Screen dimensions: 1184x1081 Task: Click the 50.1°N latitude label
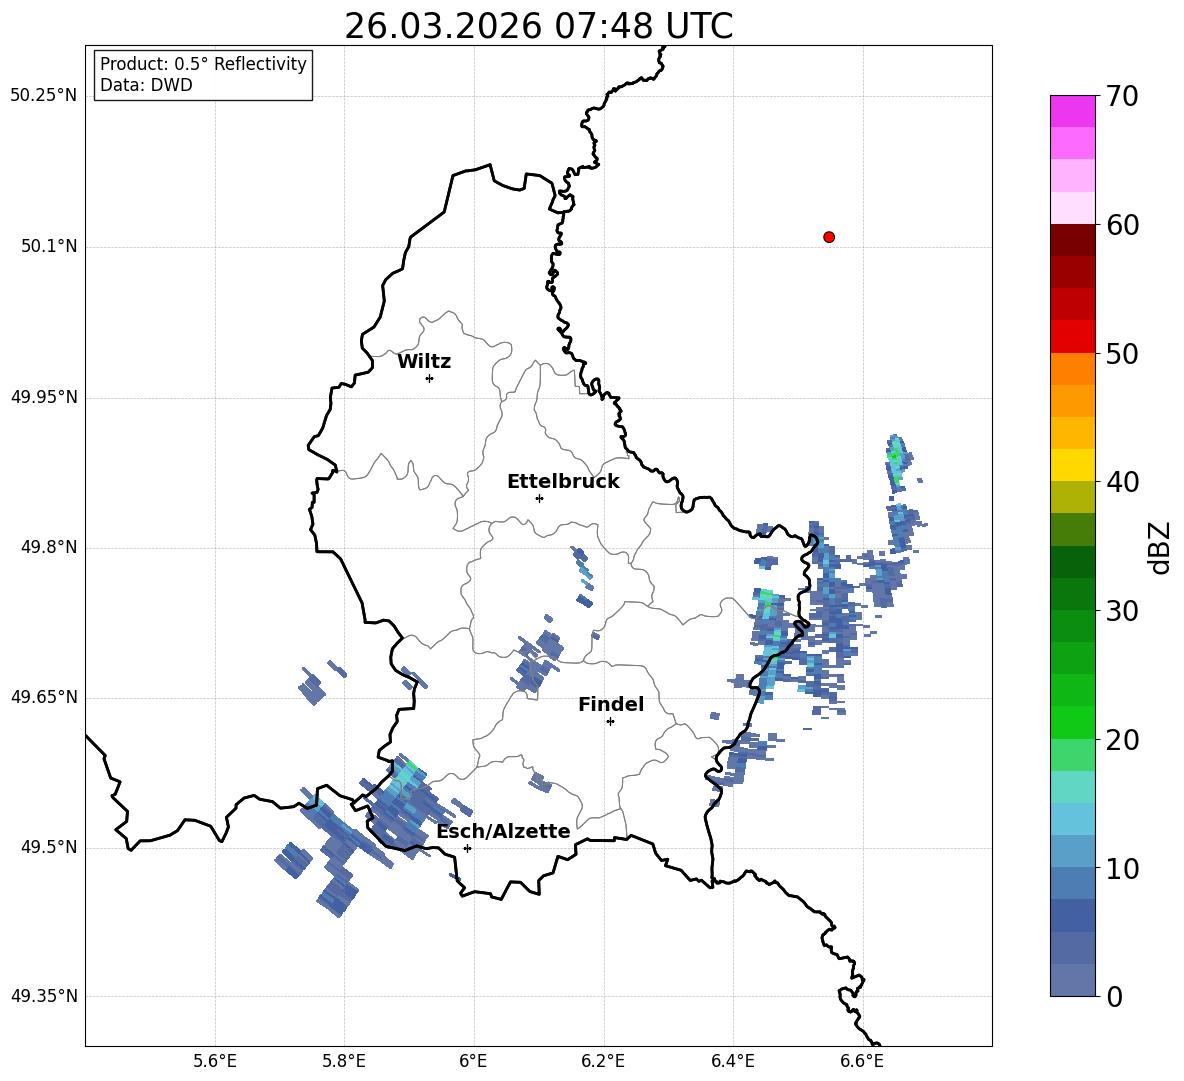click(49, 246)
